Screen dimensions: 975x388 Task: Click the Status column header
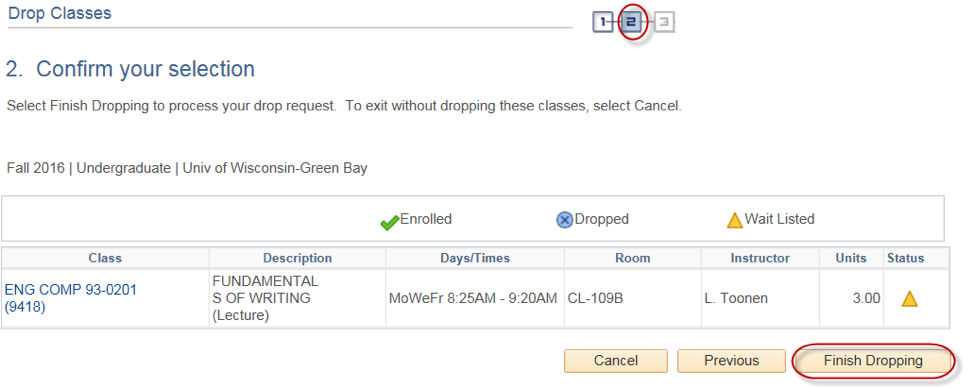tap(906, 258)
